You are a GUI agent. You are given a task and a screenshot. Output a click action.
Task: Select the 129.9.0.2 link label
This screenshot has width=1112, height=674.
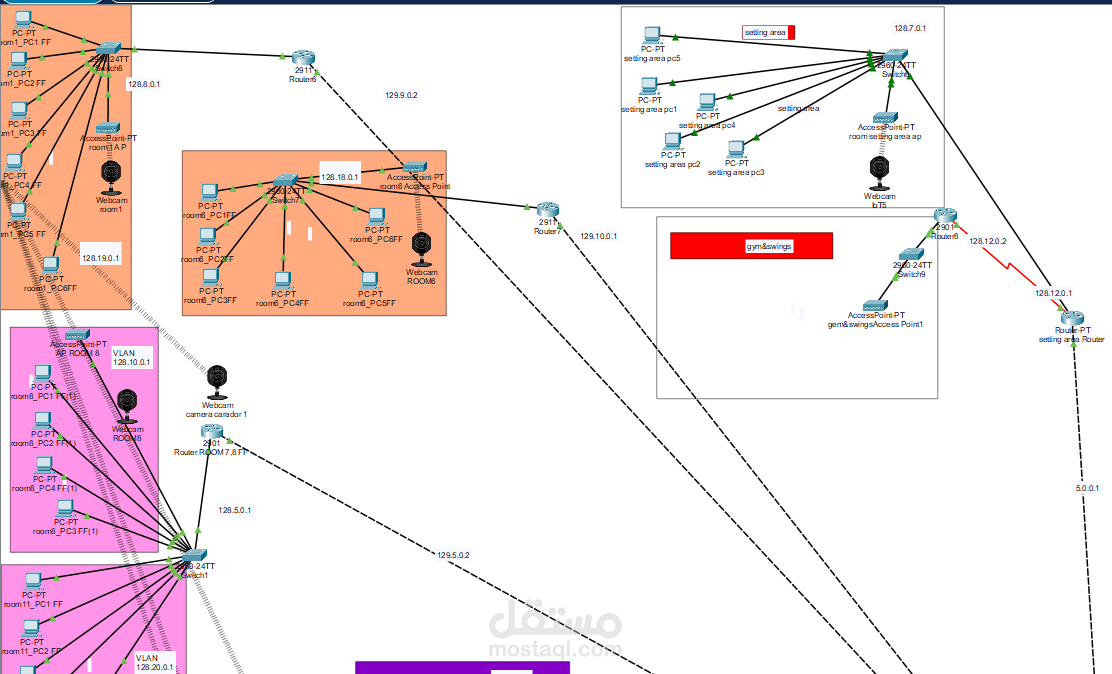(x=401, y=95)
